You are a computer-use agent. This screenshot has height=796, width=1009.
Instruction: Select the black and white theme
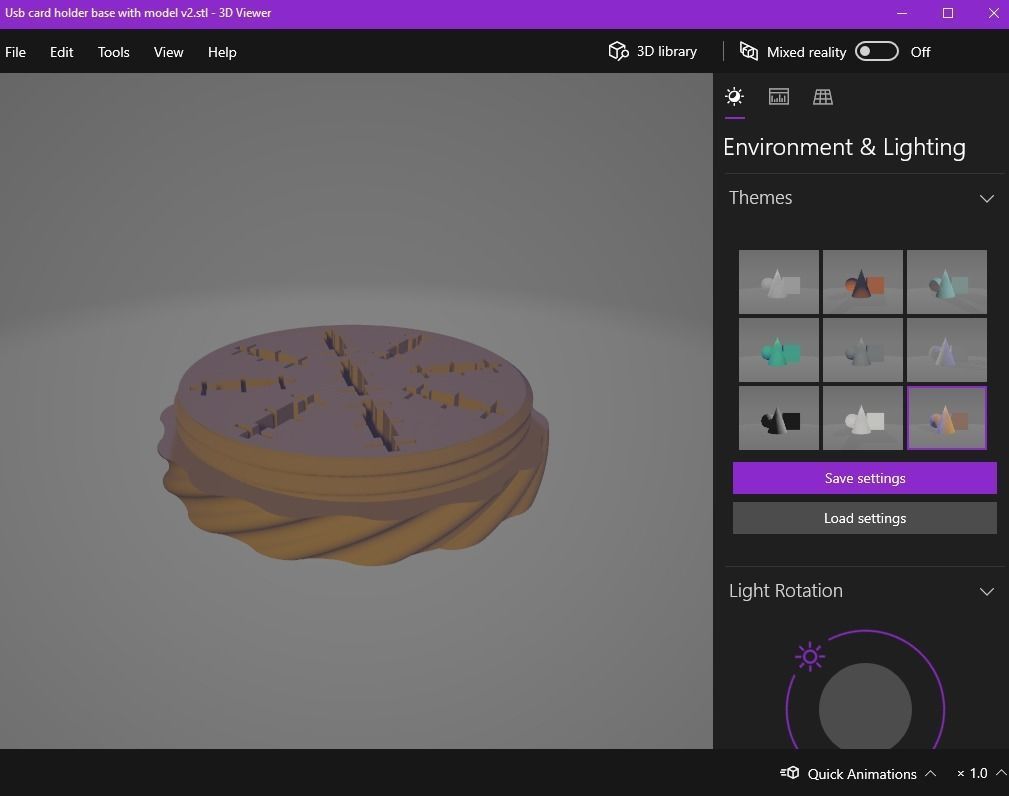(x=779, y=418)
